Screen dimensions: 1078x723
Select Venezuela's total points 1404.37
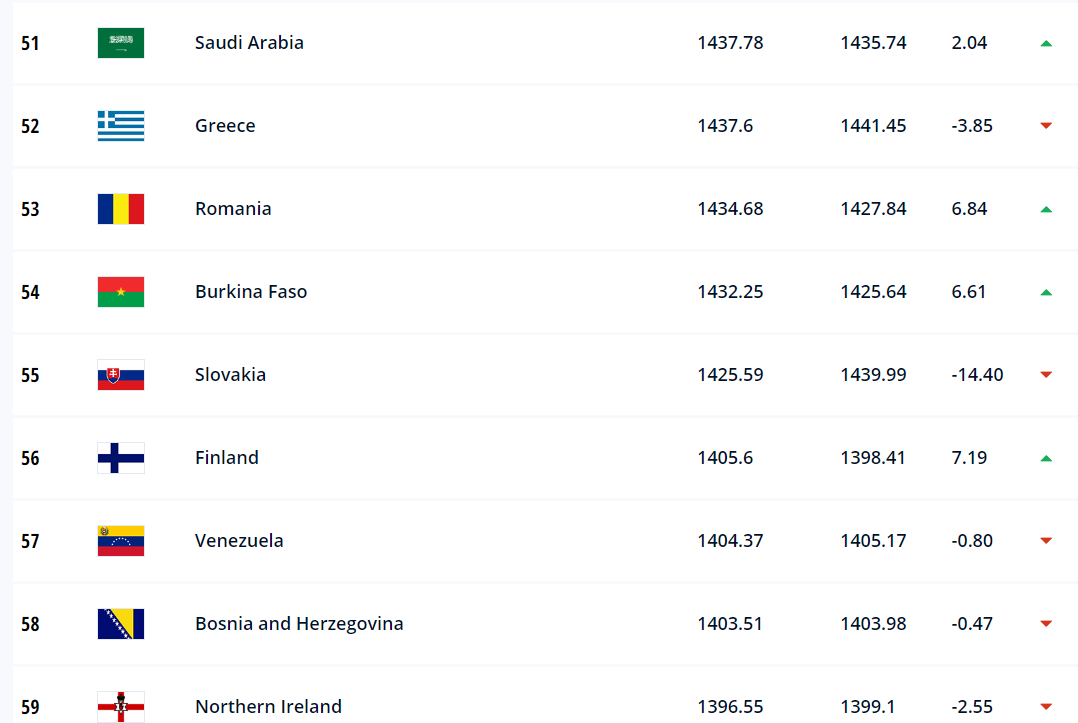tap(730, 541)
